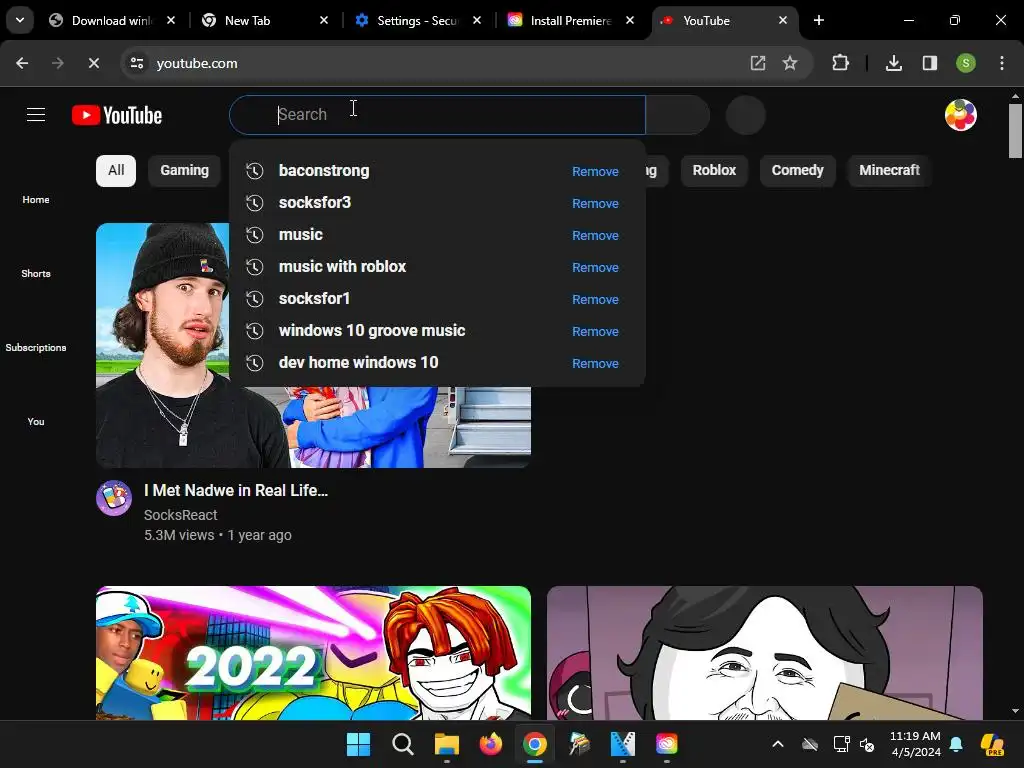1024x768 pixels.
Task: Open SocksReact channel avatar
Action: (x=114, y=498)
